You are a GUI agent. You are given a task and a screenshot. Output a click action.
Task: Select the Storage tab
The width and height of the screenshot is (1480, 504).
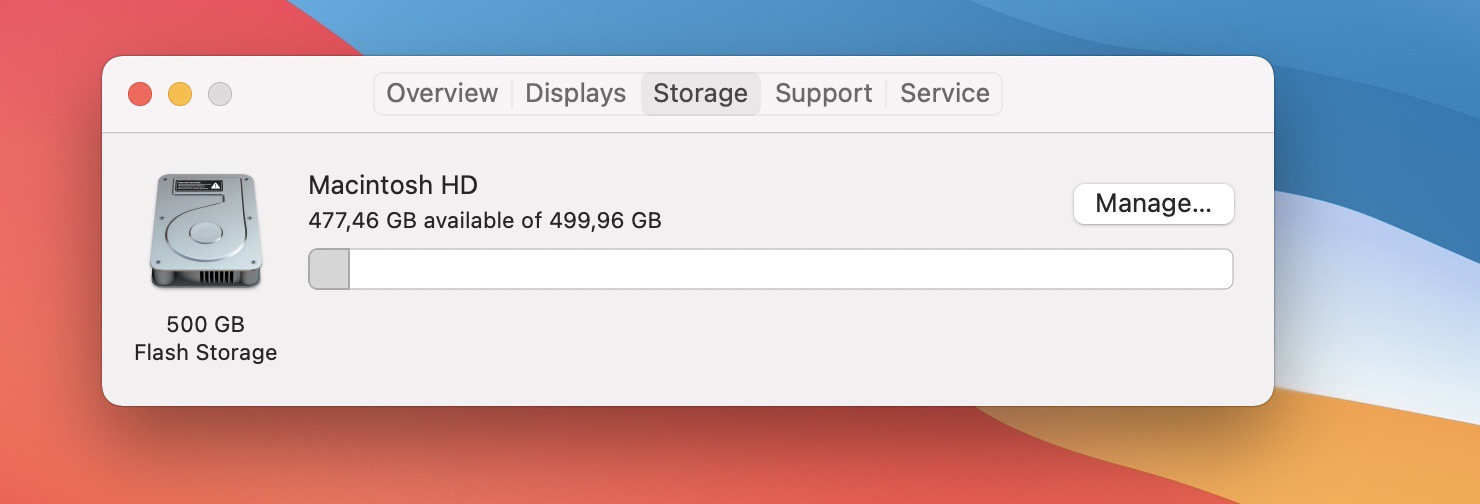tap(700, 93)
